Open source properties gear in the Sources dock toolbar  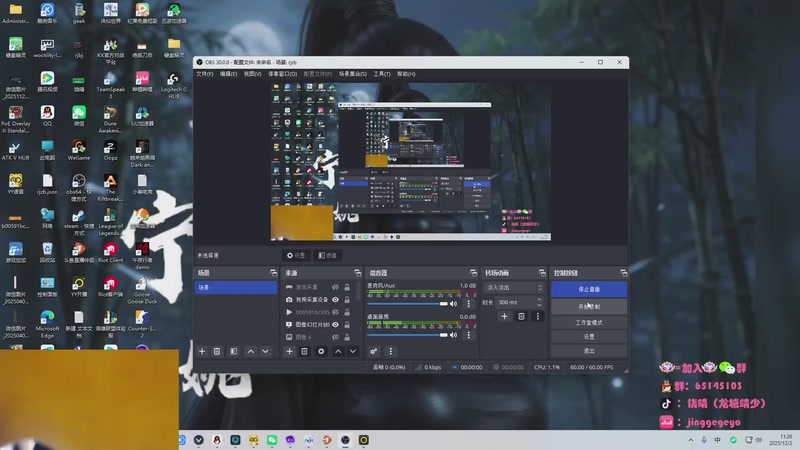[321, 352]
